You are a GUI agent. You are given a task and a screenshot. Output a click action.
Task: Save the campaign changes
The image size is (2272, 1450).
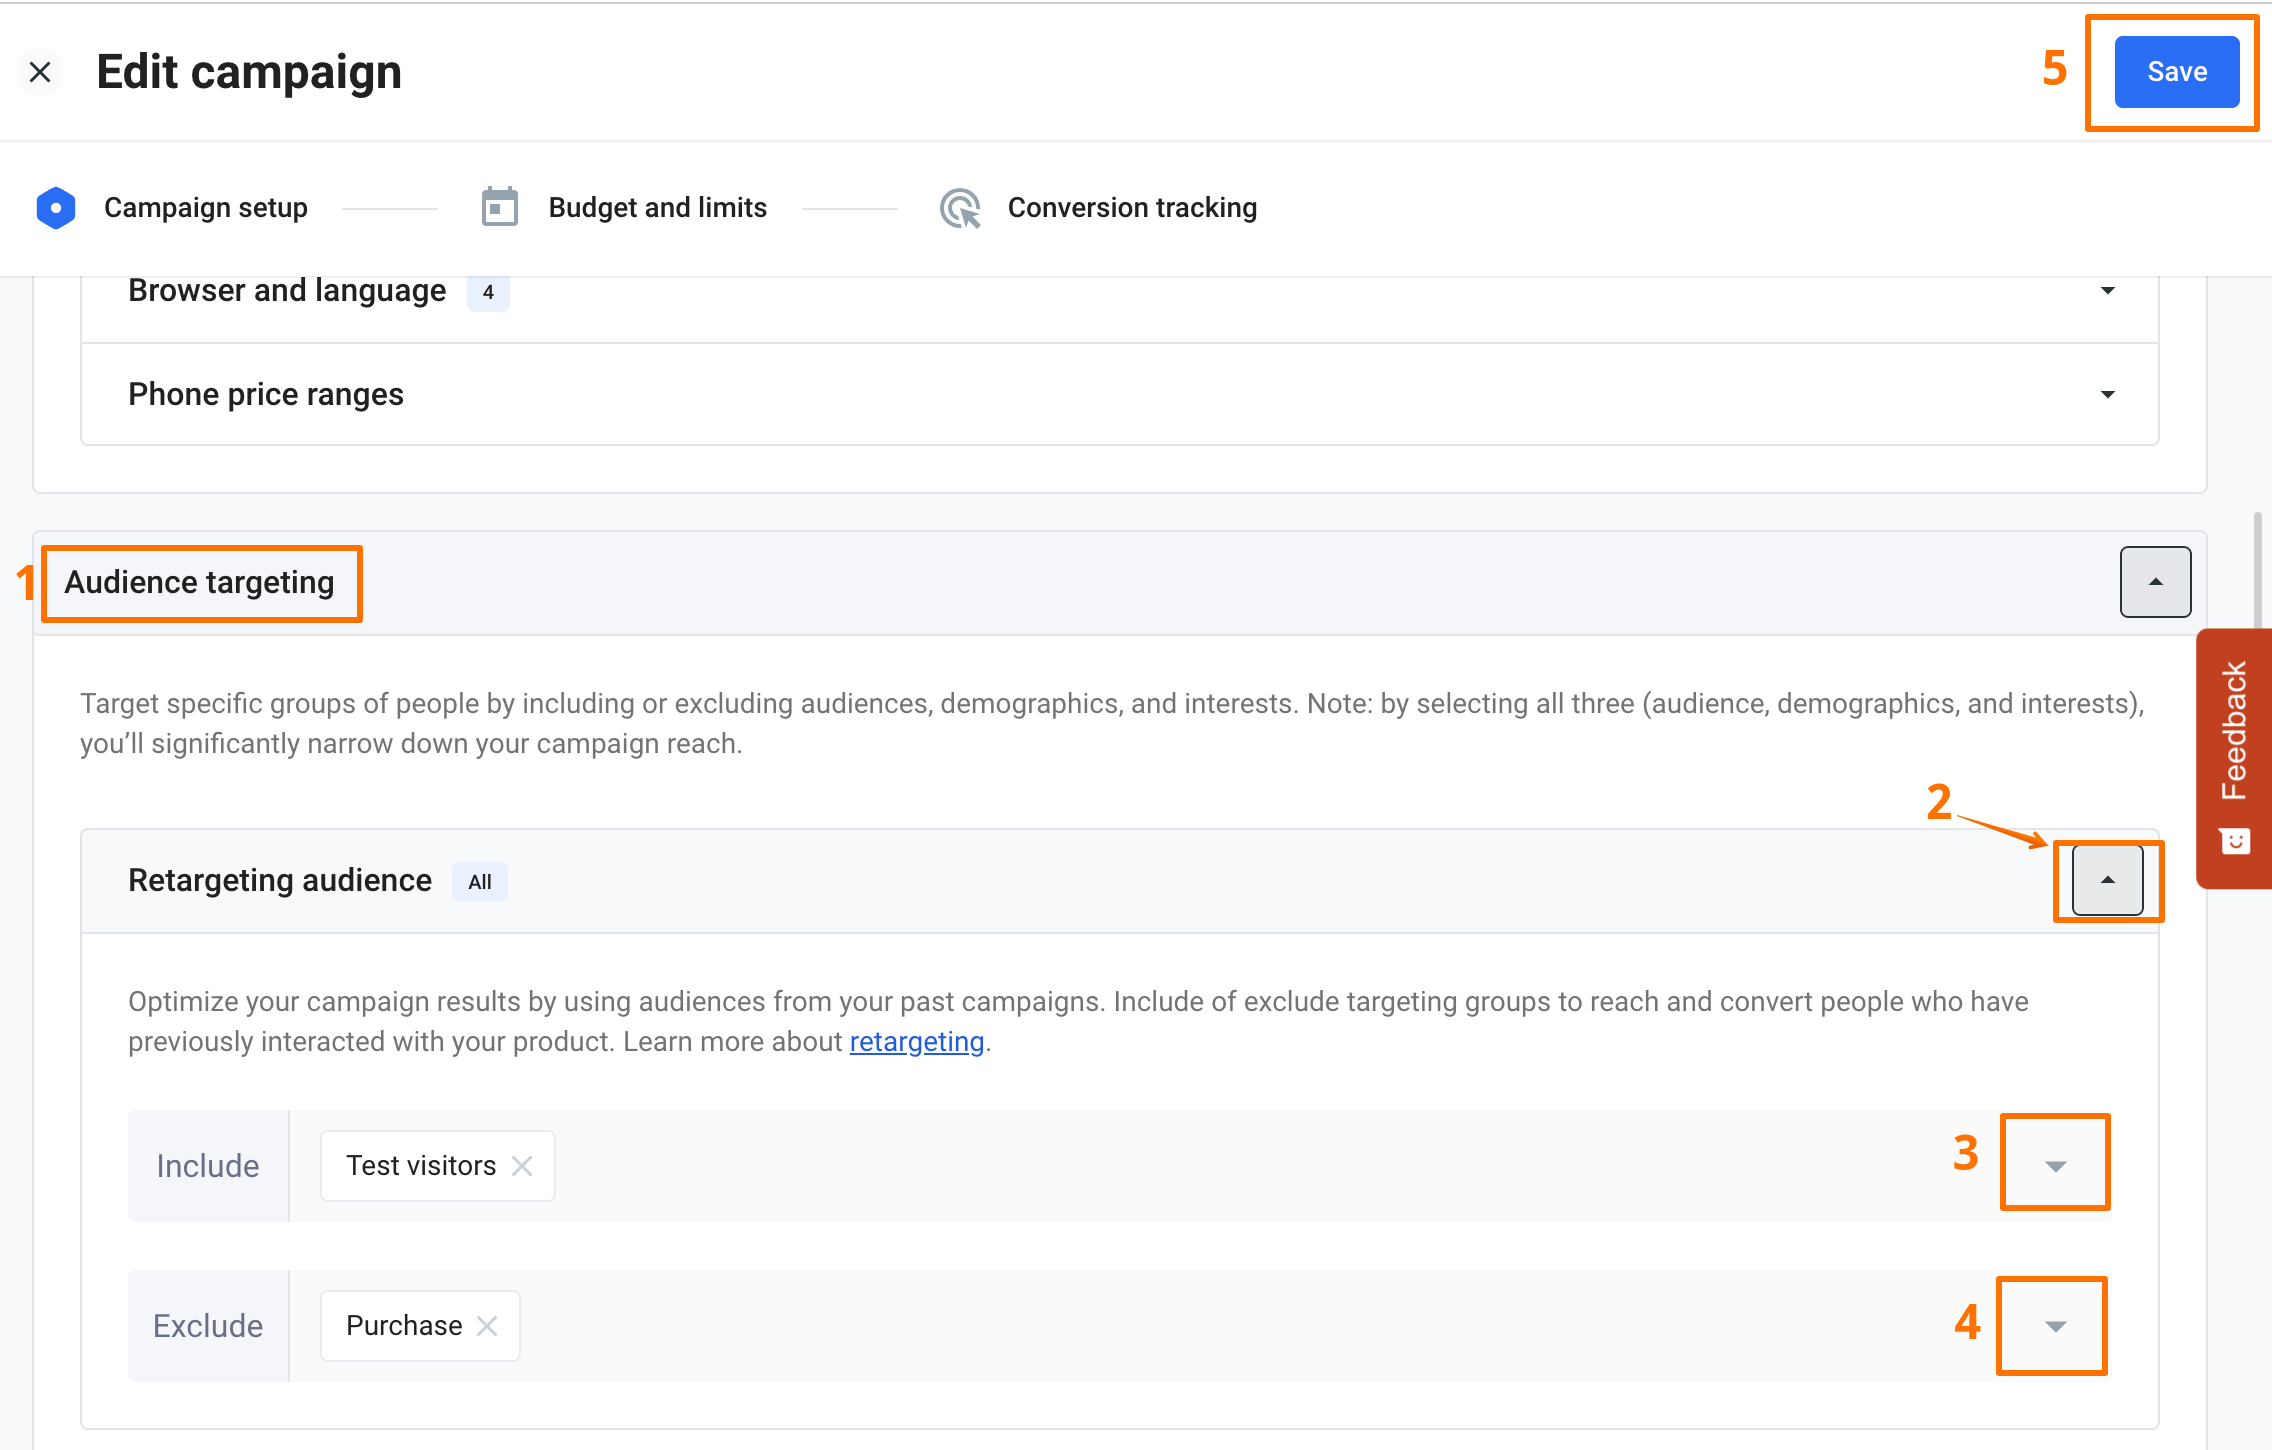pos(2176,72)
